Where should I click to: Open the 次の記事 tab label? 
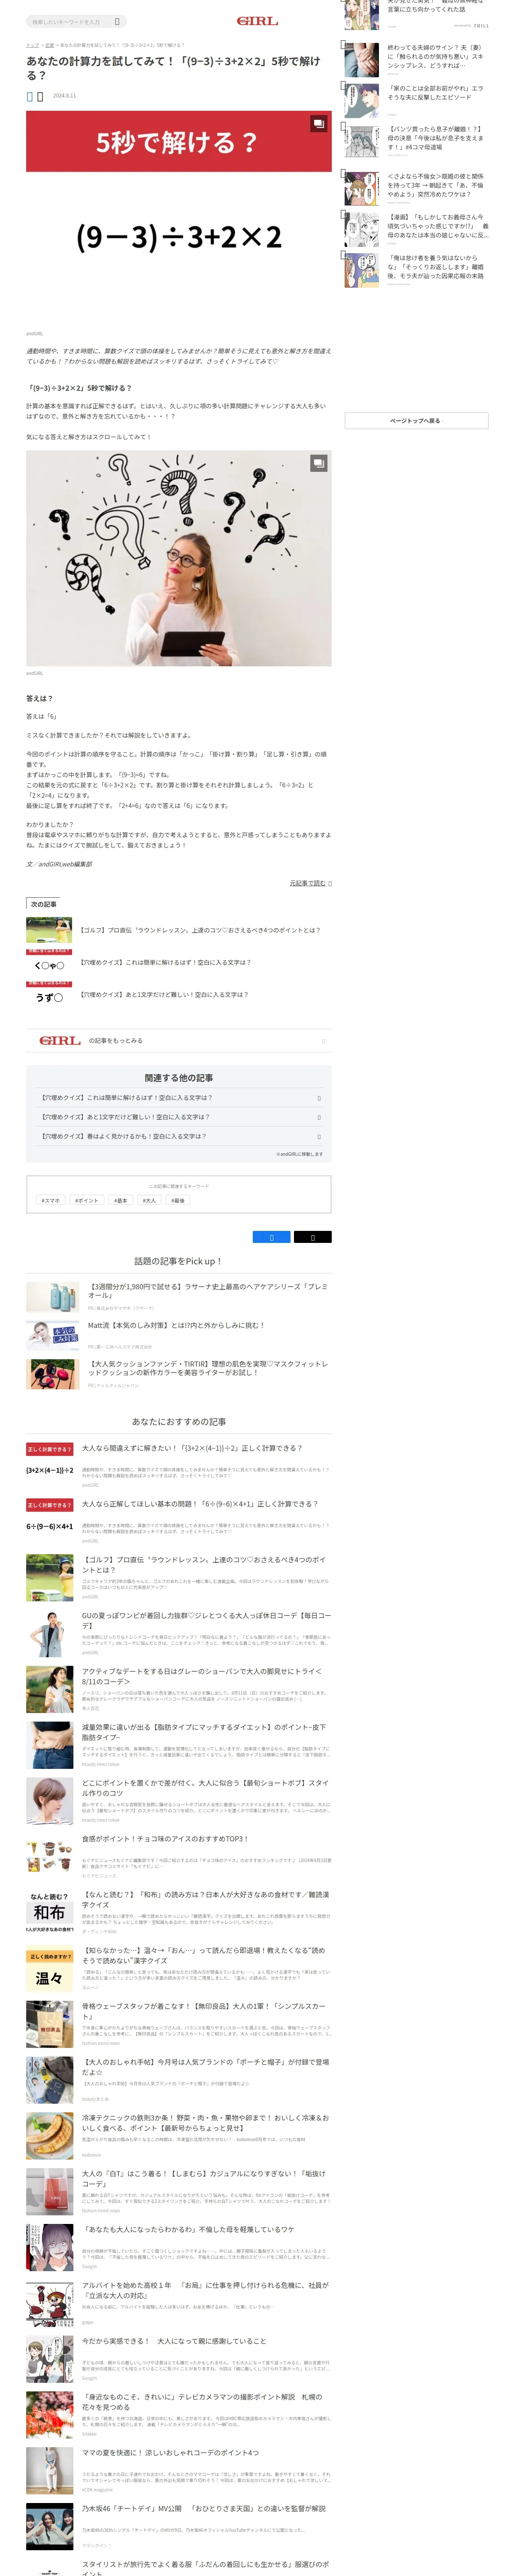click(x=43, y=904)
